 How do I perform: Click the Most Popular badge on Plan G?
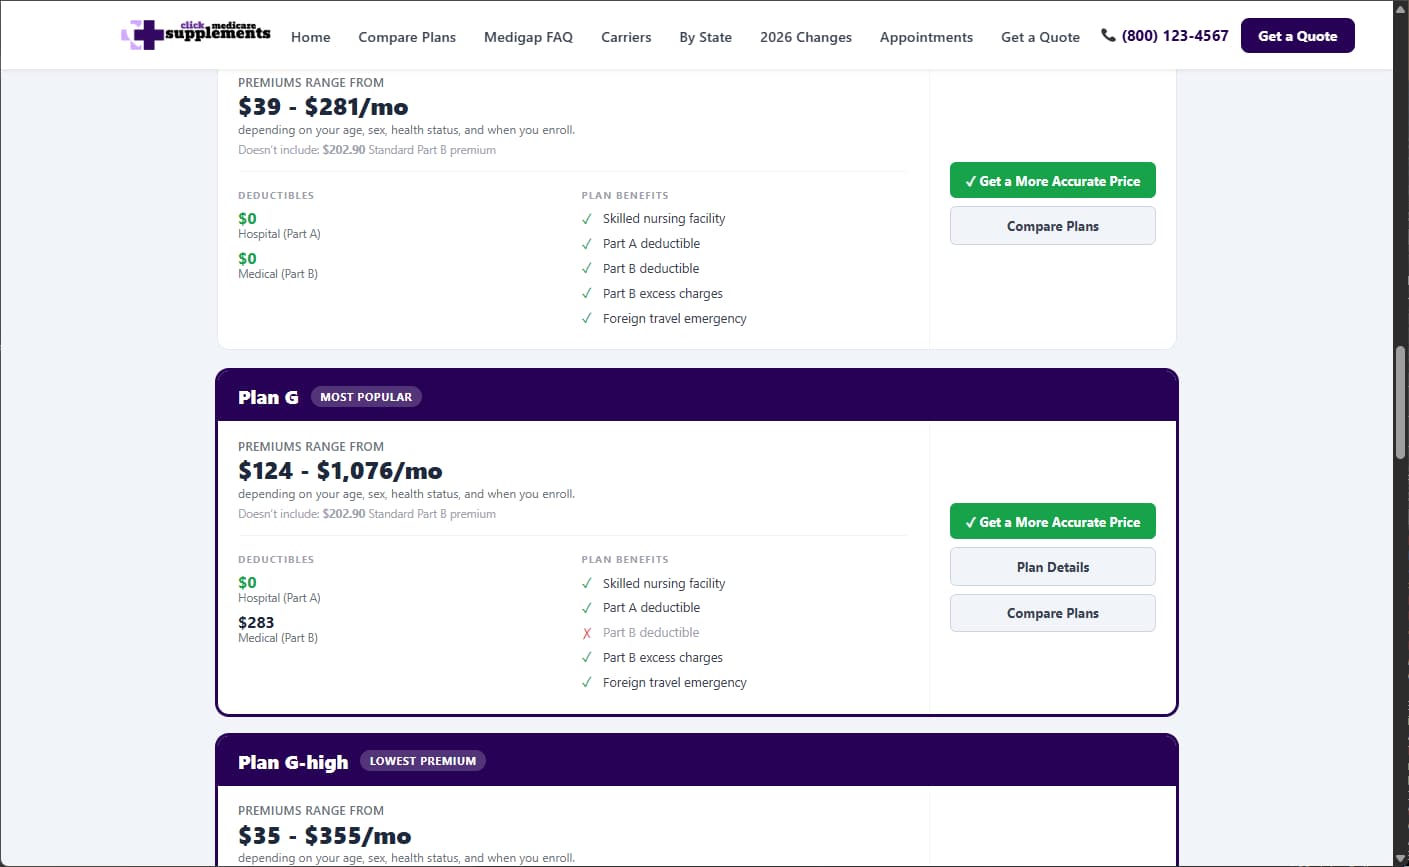coord(366,397)
